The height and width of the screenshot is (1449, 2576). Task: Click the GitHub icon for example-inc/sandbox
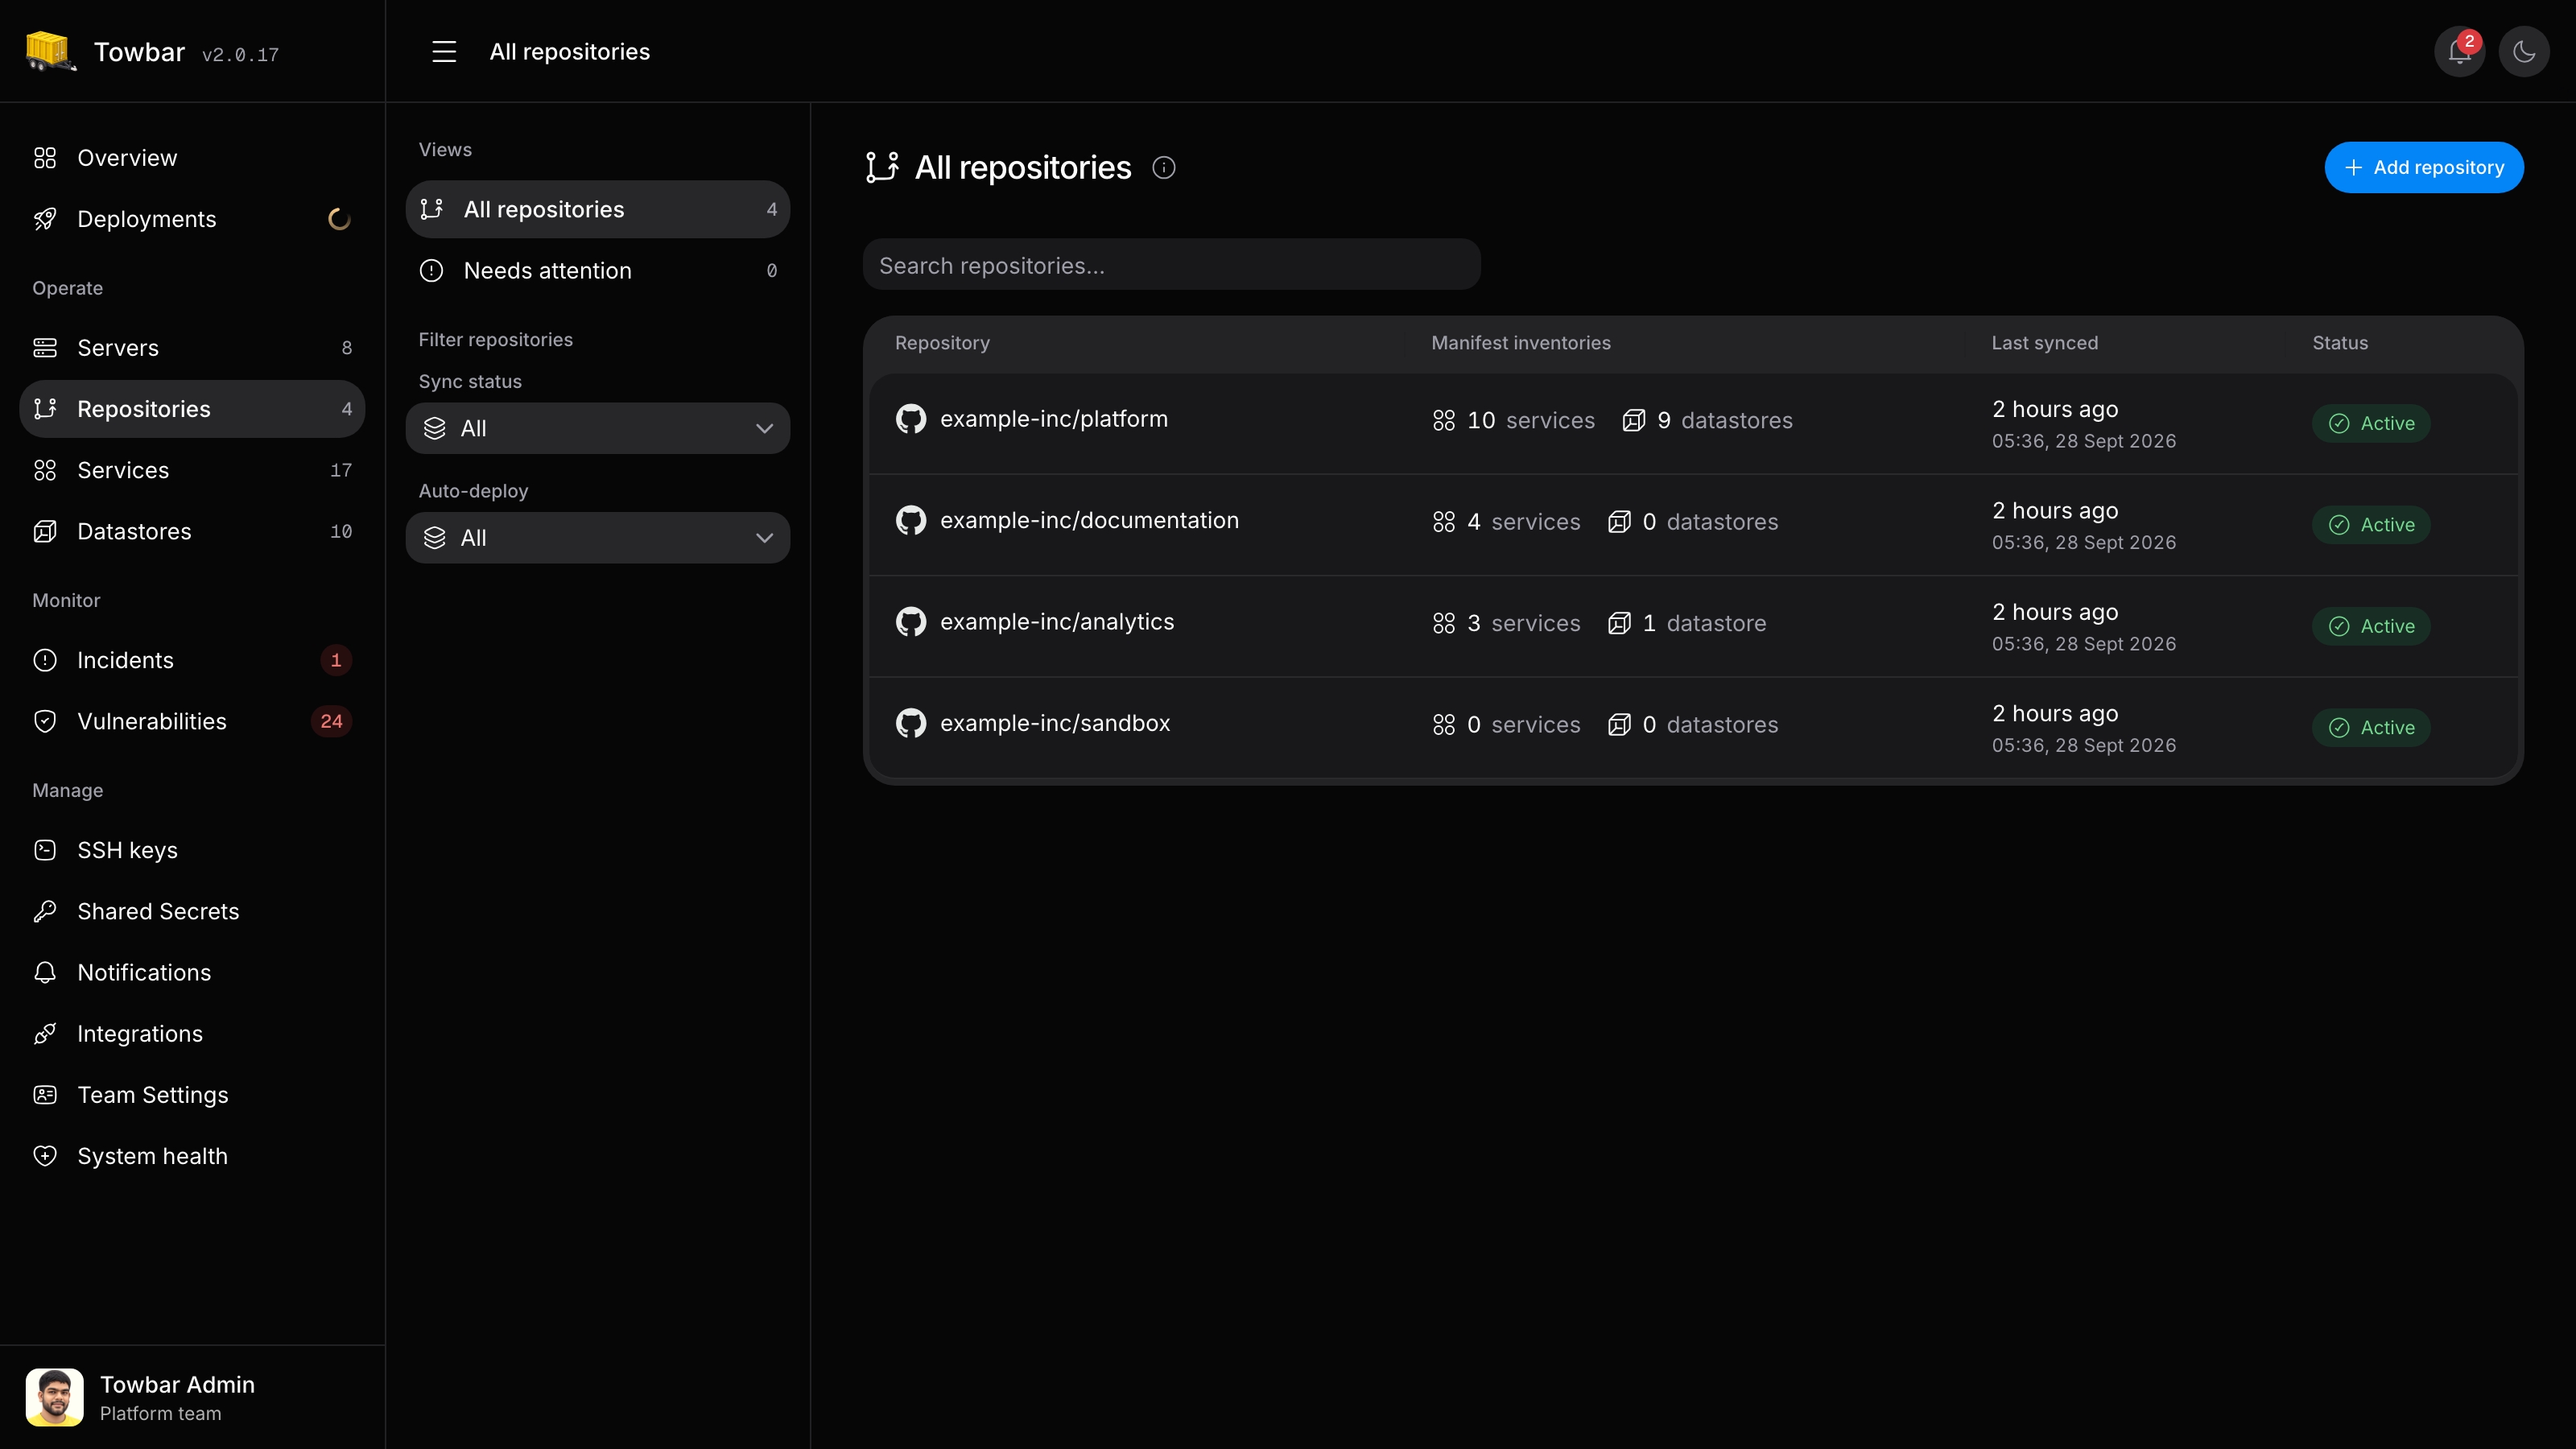pos(911,723)
